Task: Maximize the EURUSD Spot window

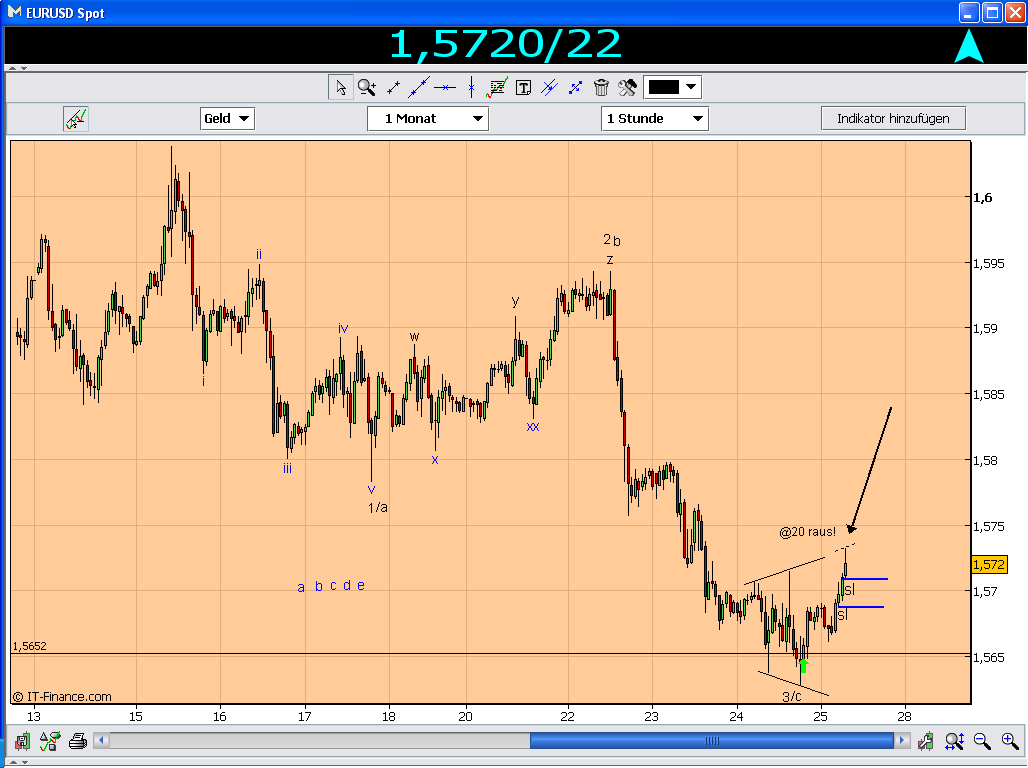Action: 993,12
